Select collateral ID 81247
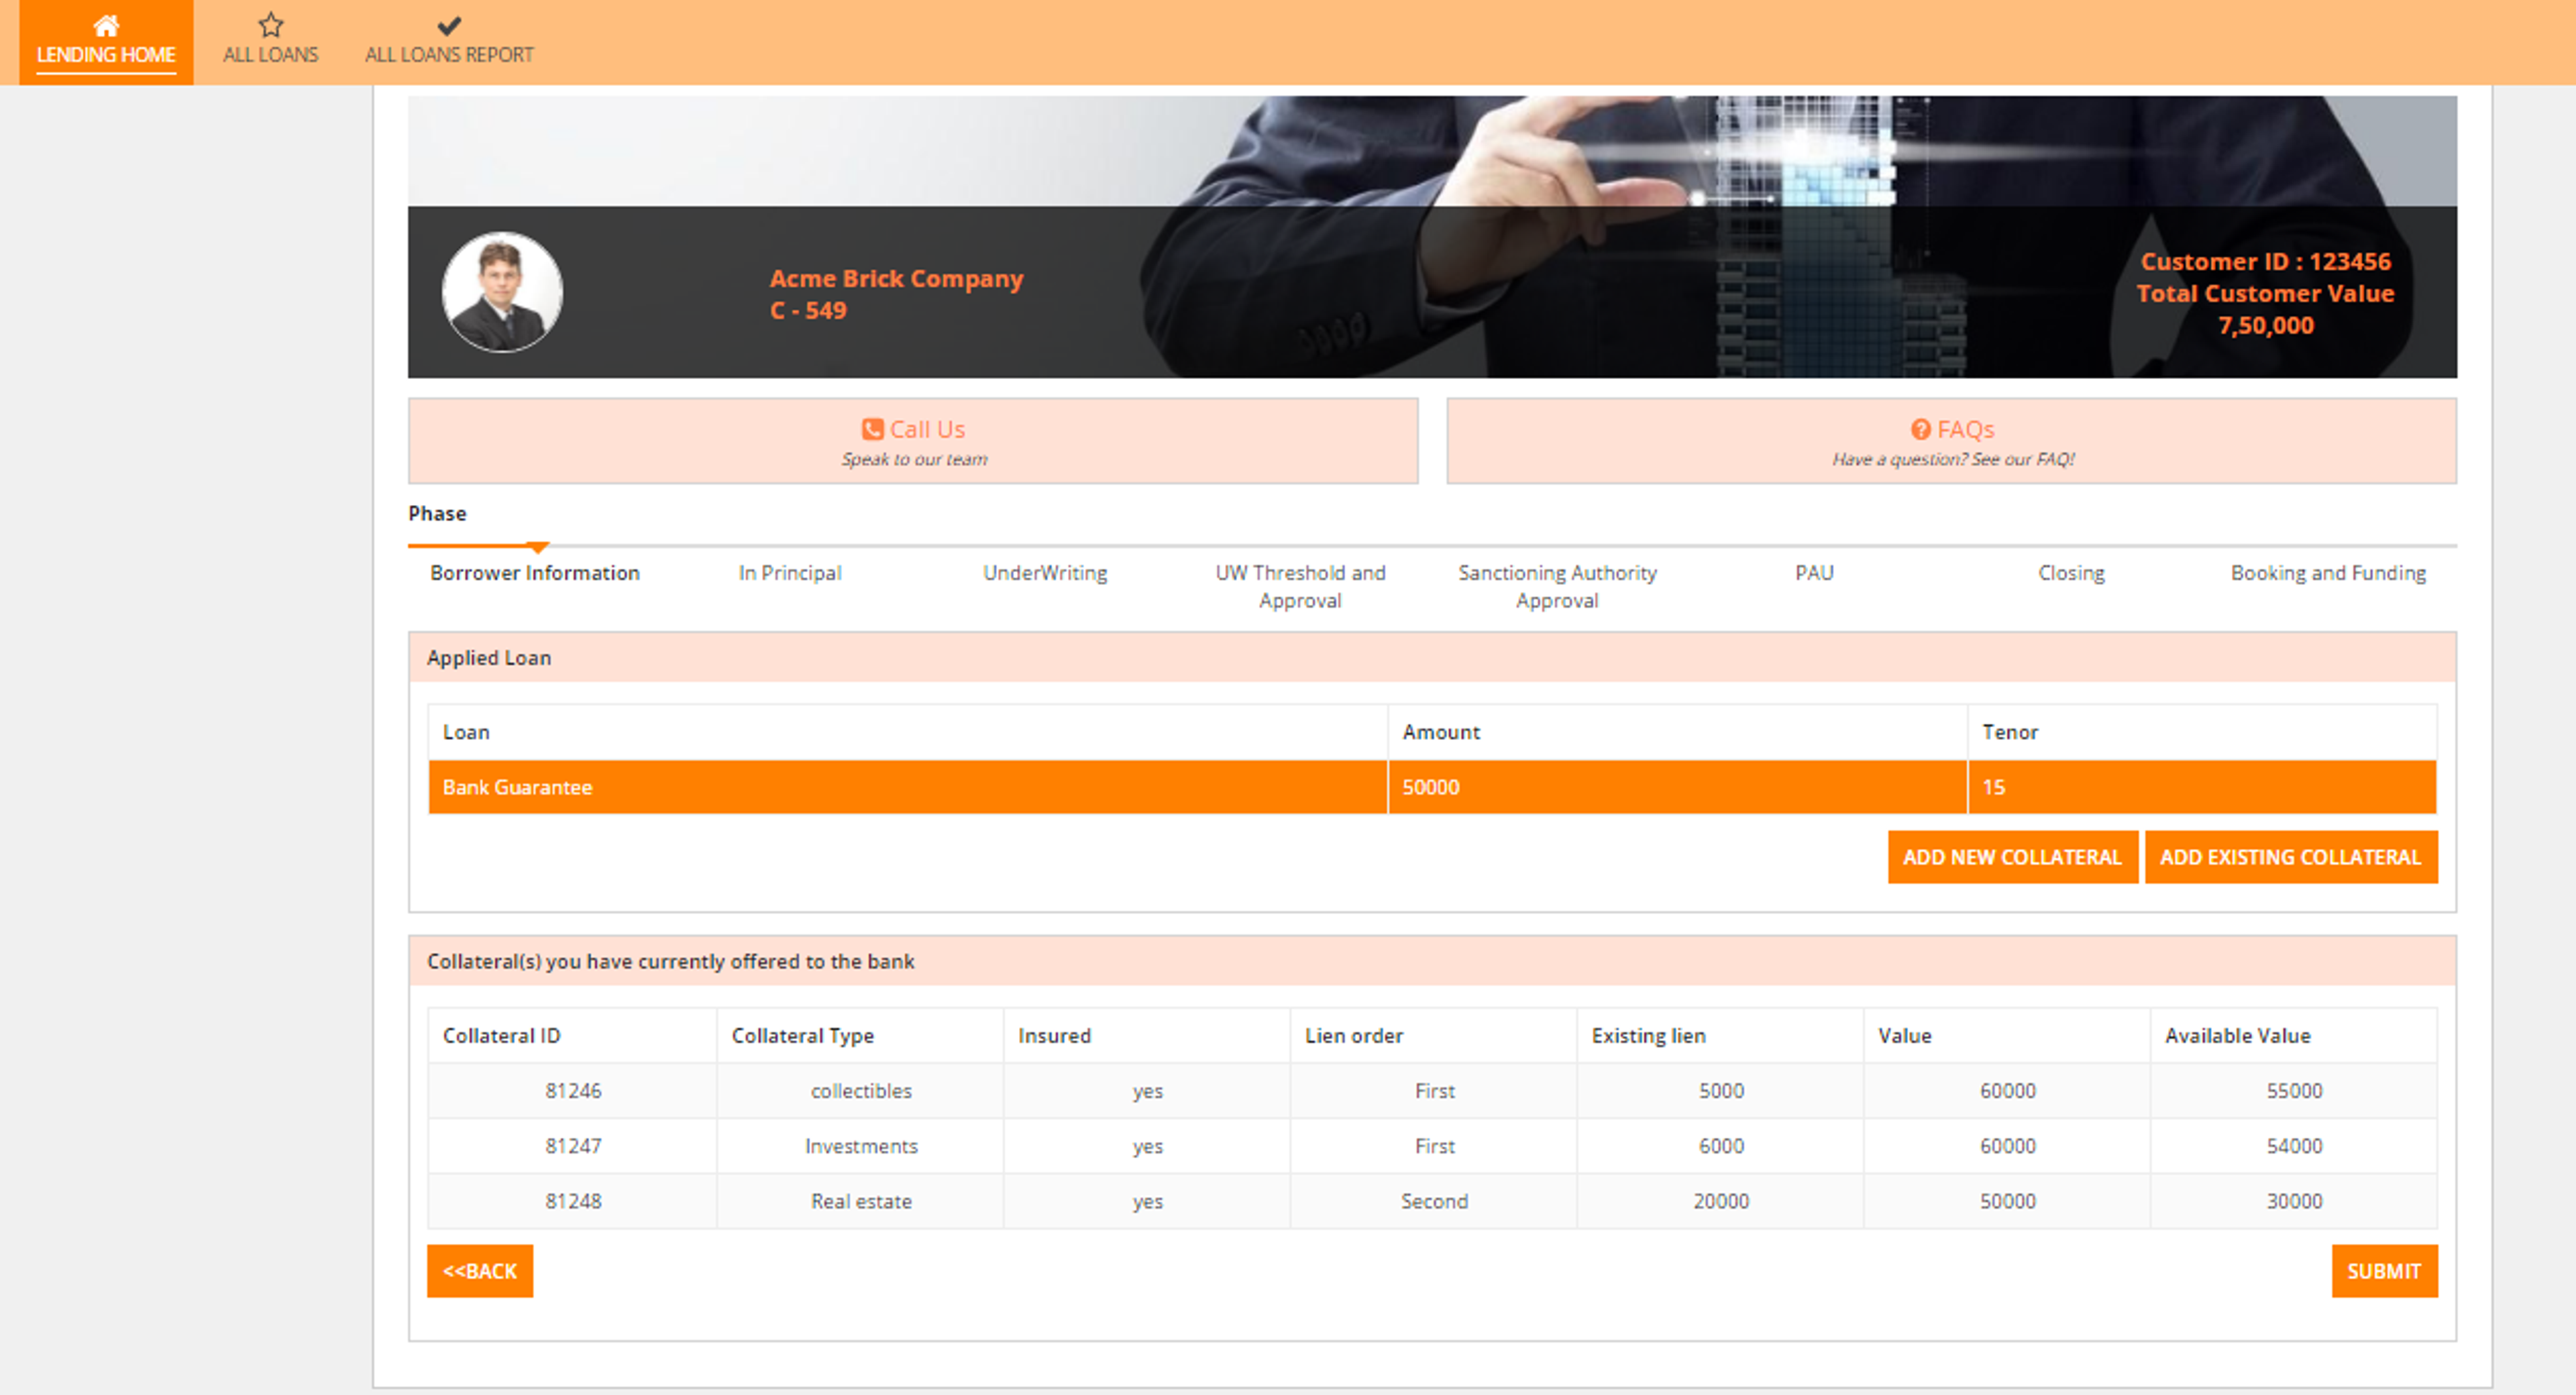Image resolution: width=2576 pixels, height=1395 pixels. click(x=573, y=1146)
